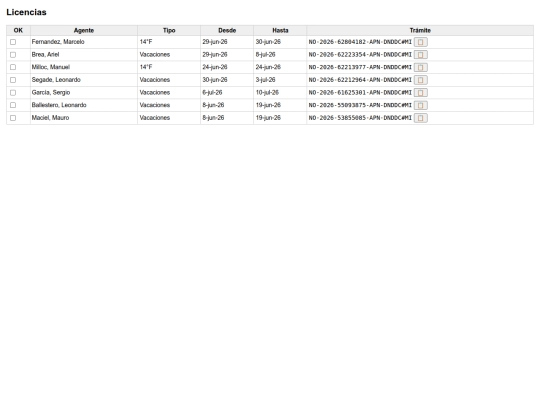
Task: Click the Desde column header
Action: point(227,30)
